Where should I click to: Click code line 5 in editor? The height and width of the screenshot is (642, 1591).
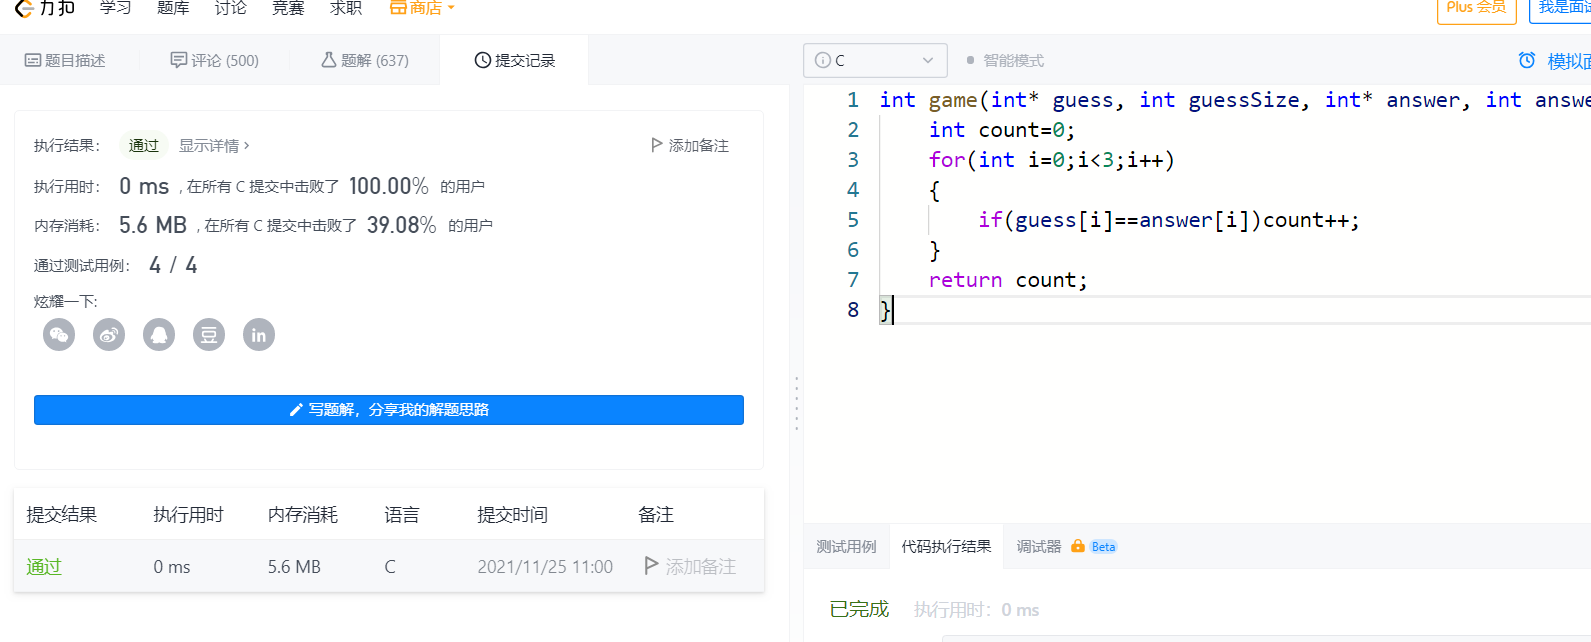click(1169, 220)
